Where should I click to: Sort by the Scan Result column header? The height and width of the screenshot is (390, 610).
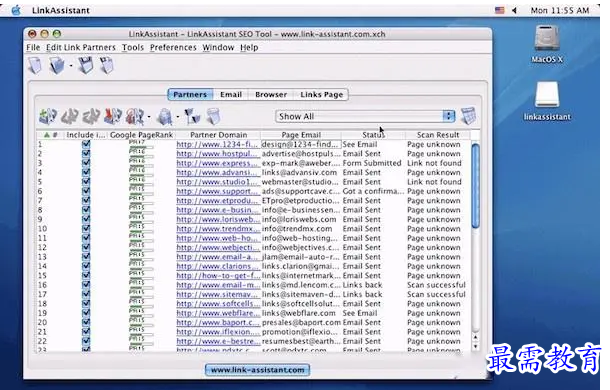438,135
